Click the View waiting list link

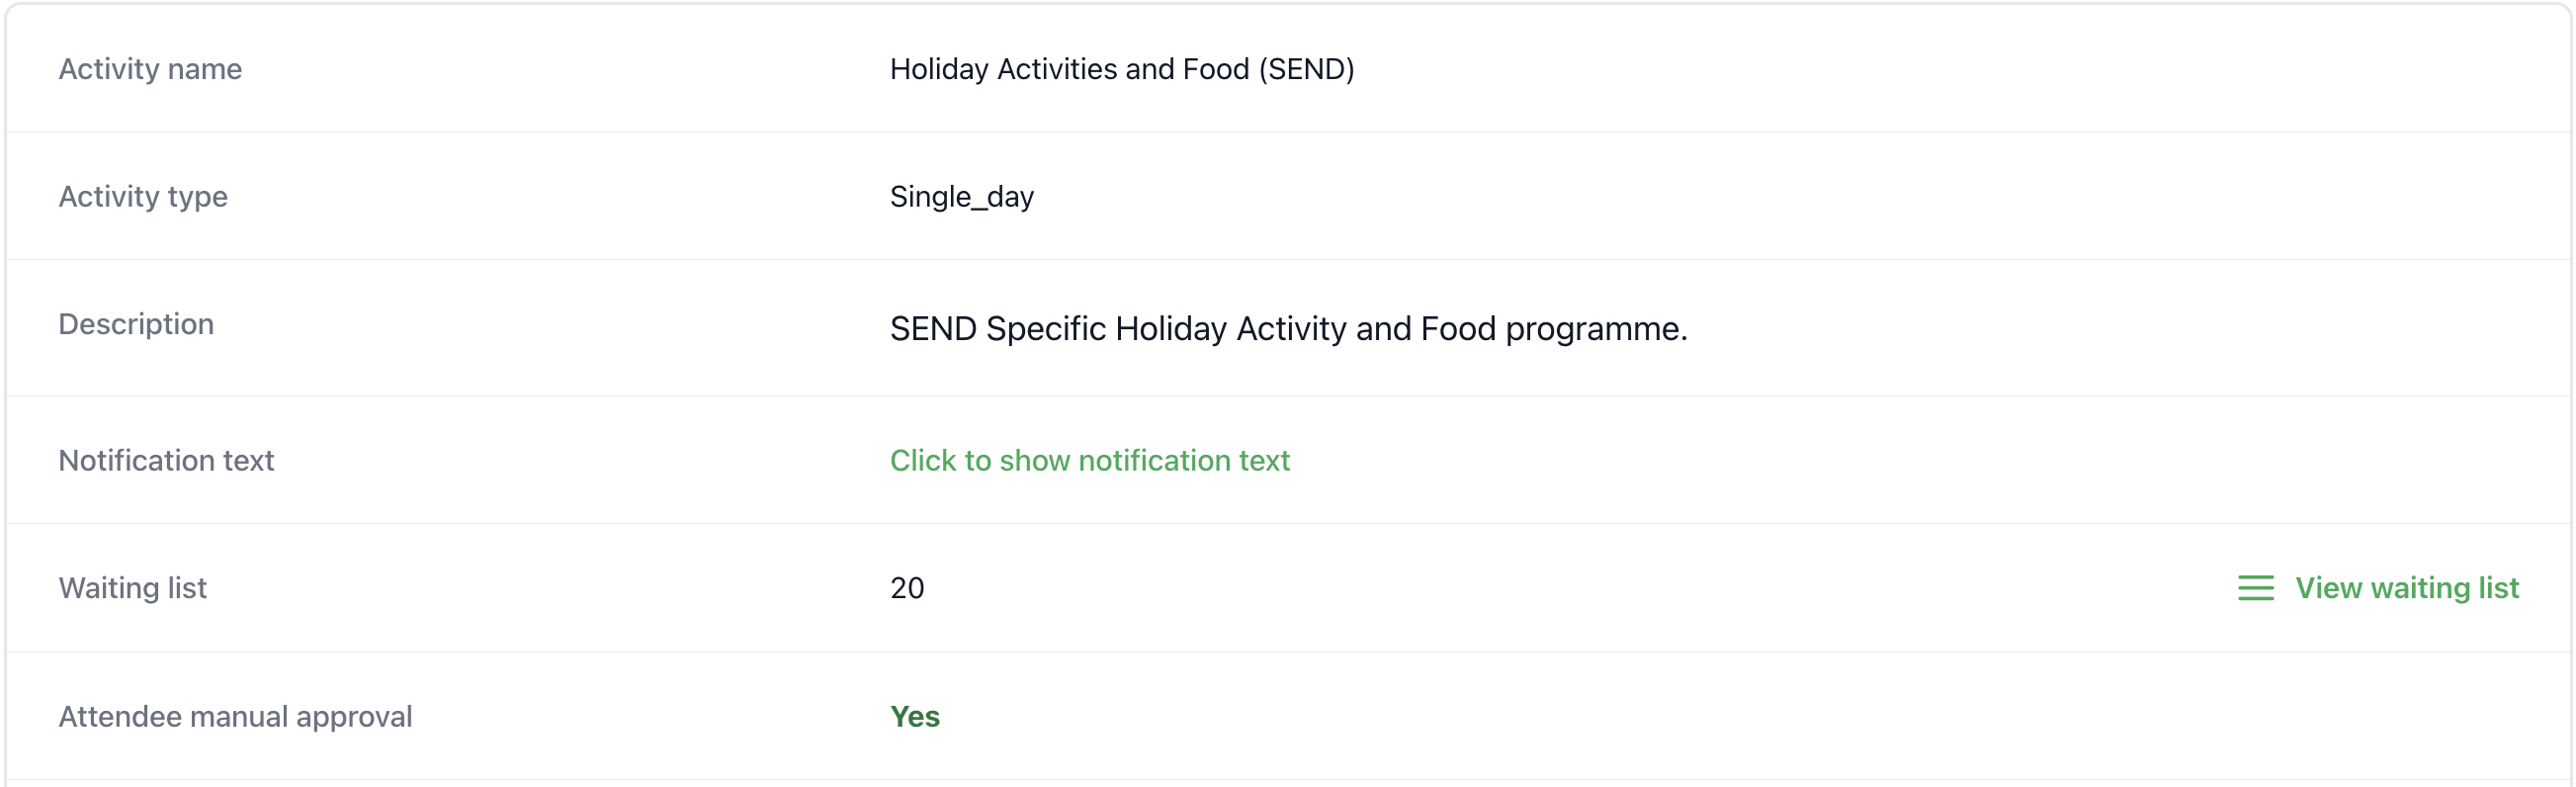point(2406,588)
